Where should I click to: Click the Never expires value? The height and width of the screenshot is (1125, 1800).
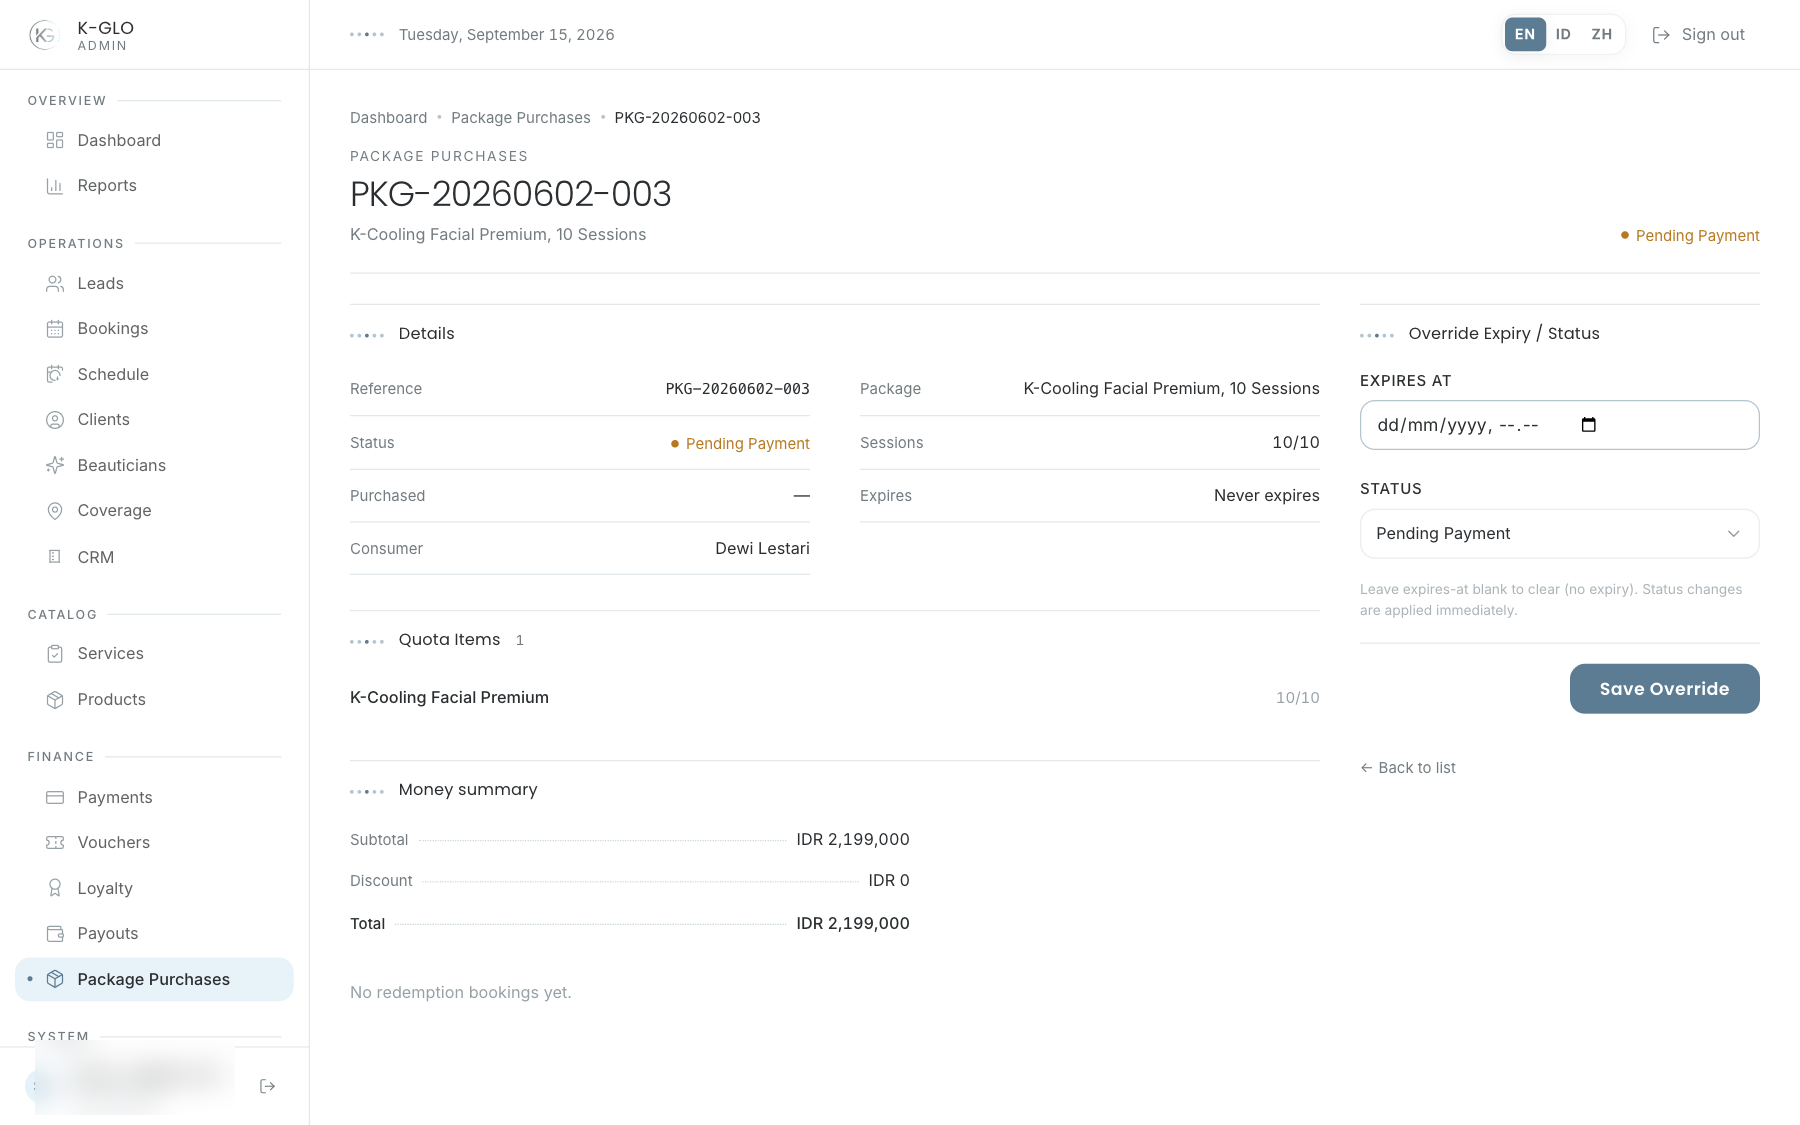click(x=1266, y=496)
